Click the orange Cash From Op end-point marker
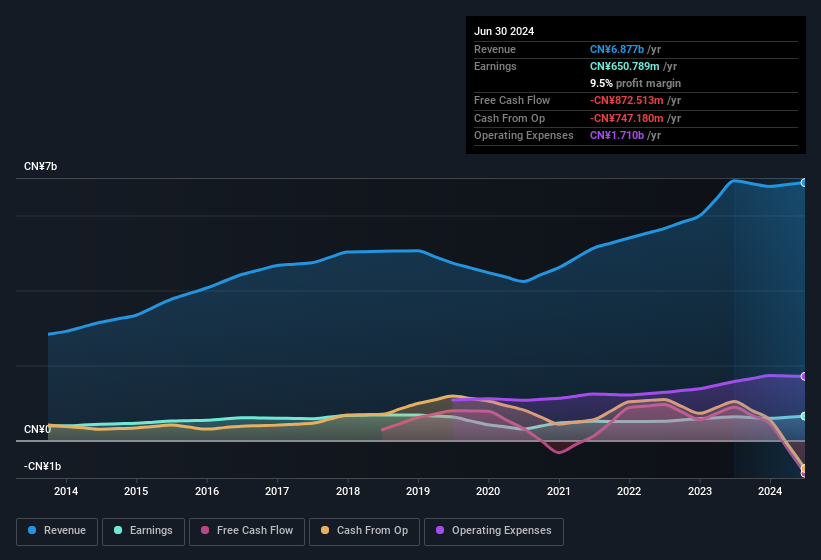Screen dimensions: 821x560 [x=804, y=468]
